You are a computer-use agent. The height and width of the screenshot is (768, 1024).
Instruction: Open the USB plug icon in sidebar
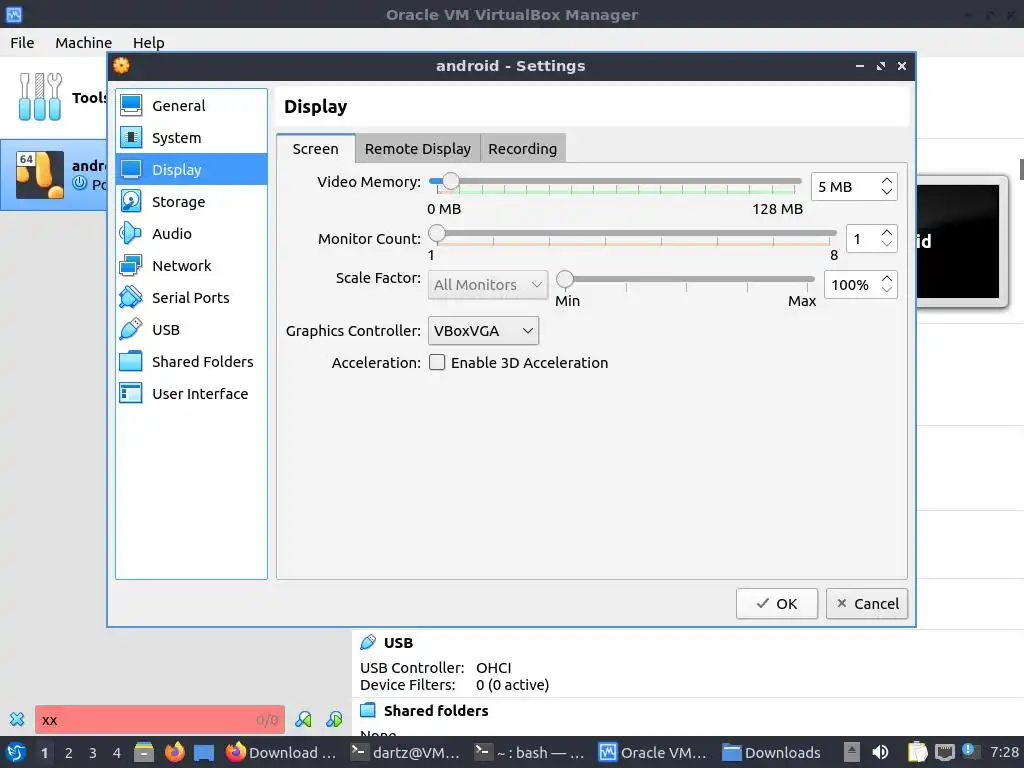pos(131,330)
